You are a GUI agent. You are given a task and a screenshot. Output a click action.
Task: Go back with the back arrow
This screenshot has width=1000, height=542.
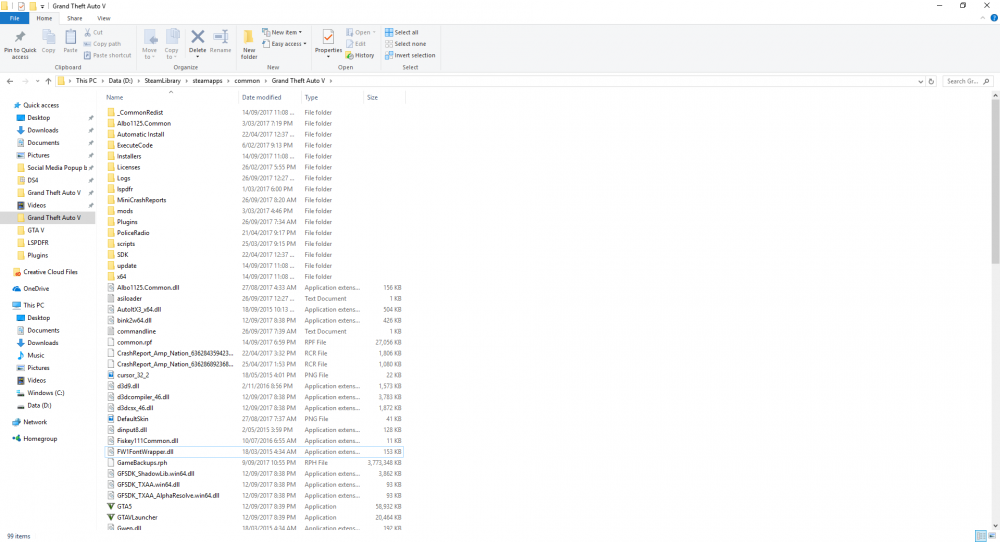10,81
